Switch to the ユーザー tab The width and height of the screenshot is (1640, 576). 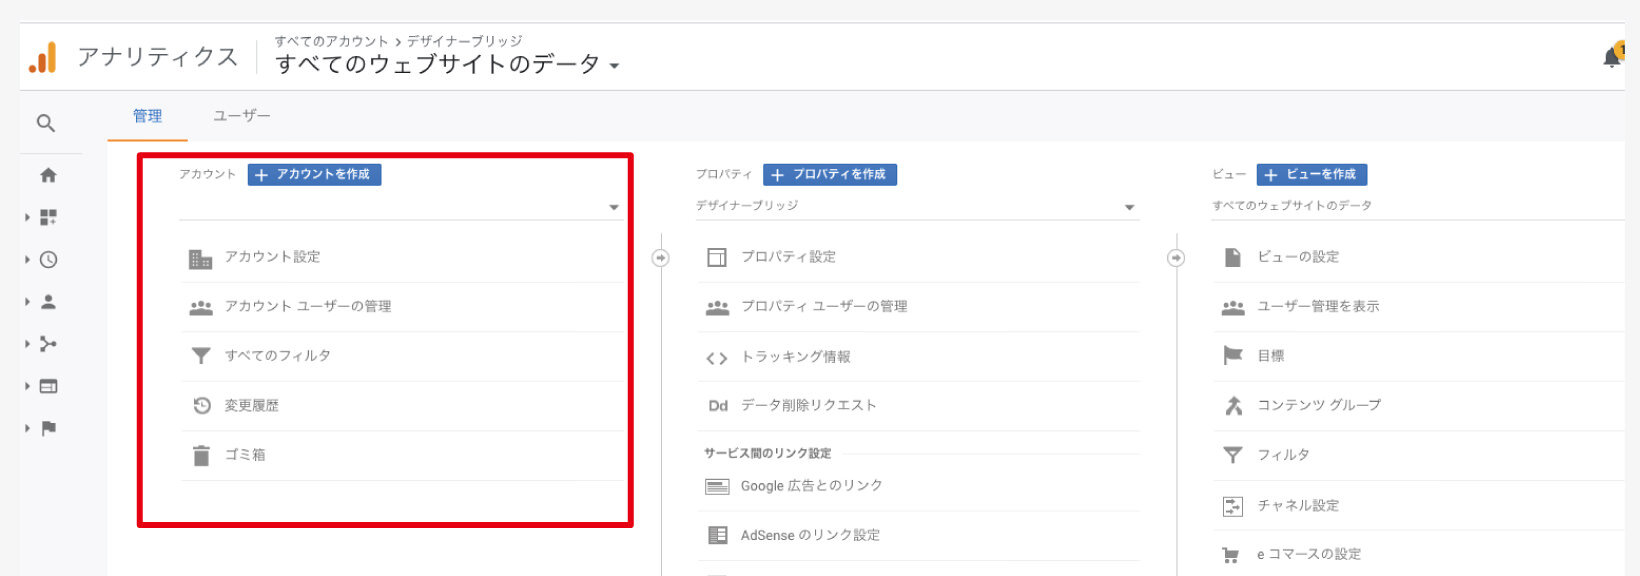(241, 116)
